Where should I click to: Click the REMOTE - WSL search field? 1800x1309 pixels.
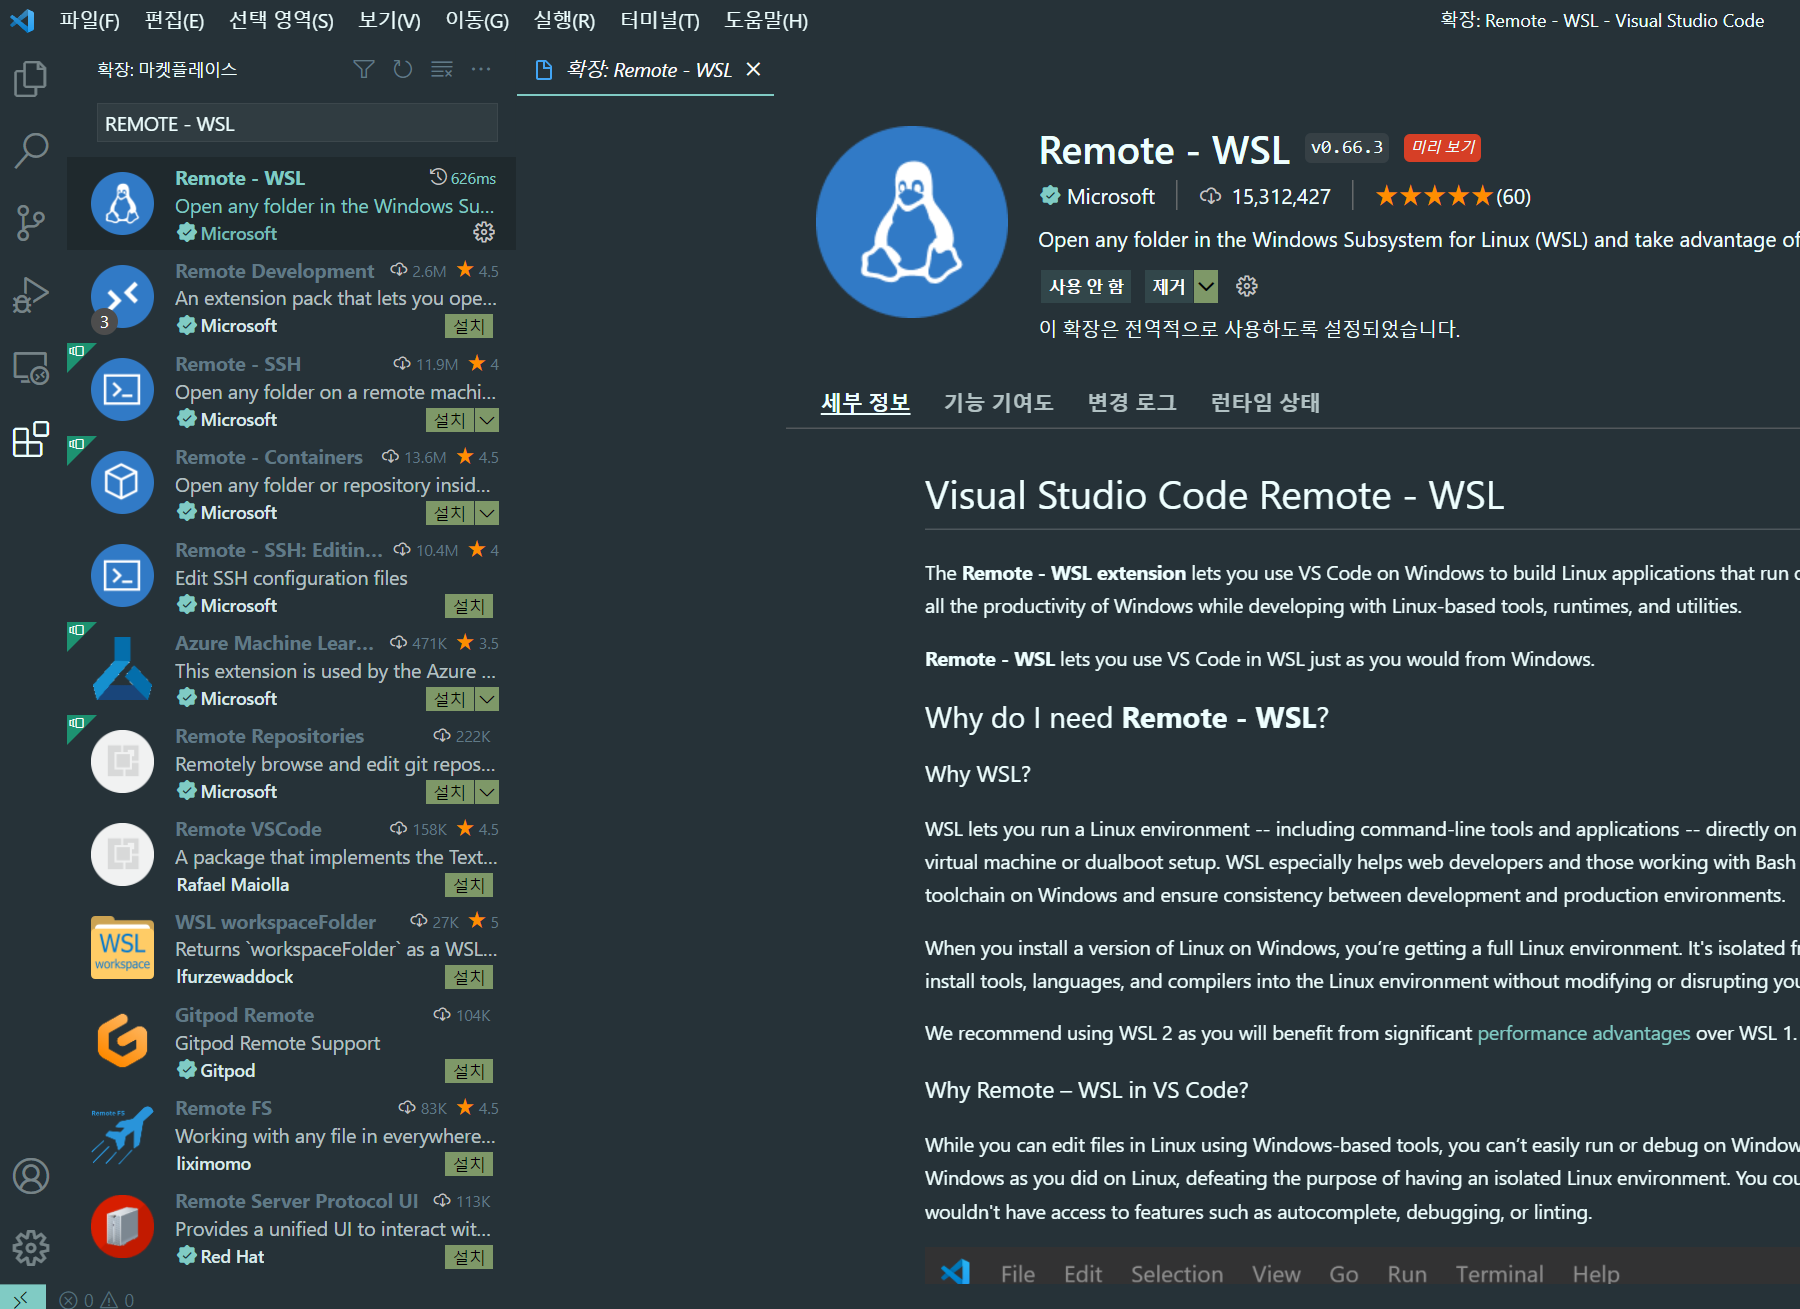(x=297, y=124)
